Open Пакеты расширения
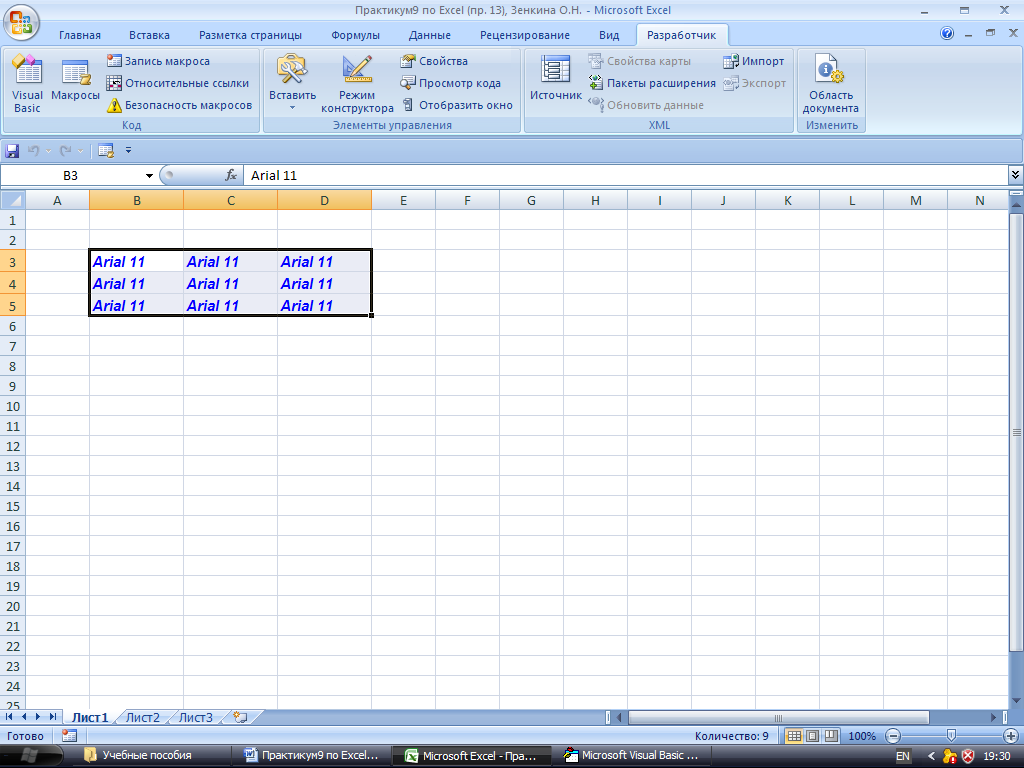Screen dimensions: 1024x768 point(652,83)
